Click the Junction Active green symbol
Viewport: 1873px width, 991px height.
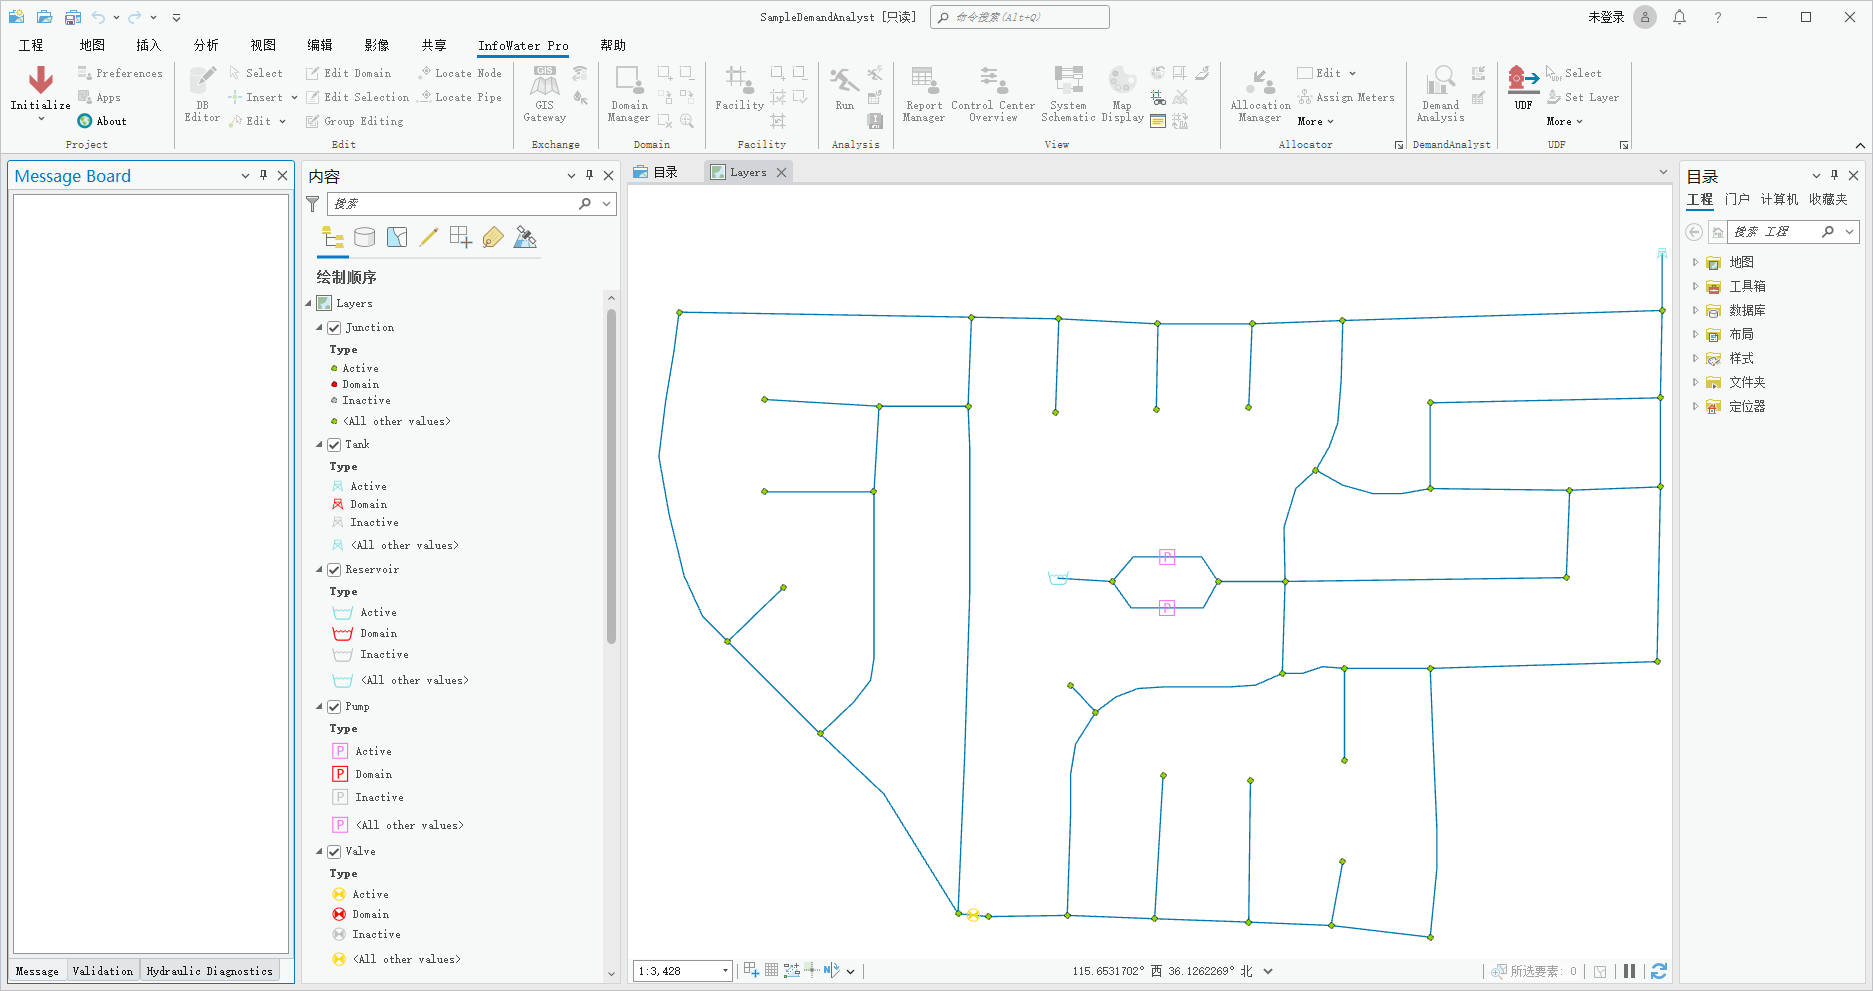pos(334,369)
